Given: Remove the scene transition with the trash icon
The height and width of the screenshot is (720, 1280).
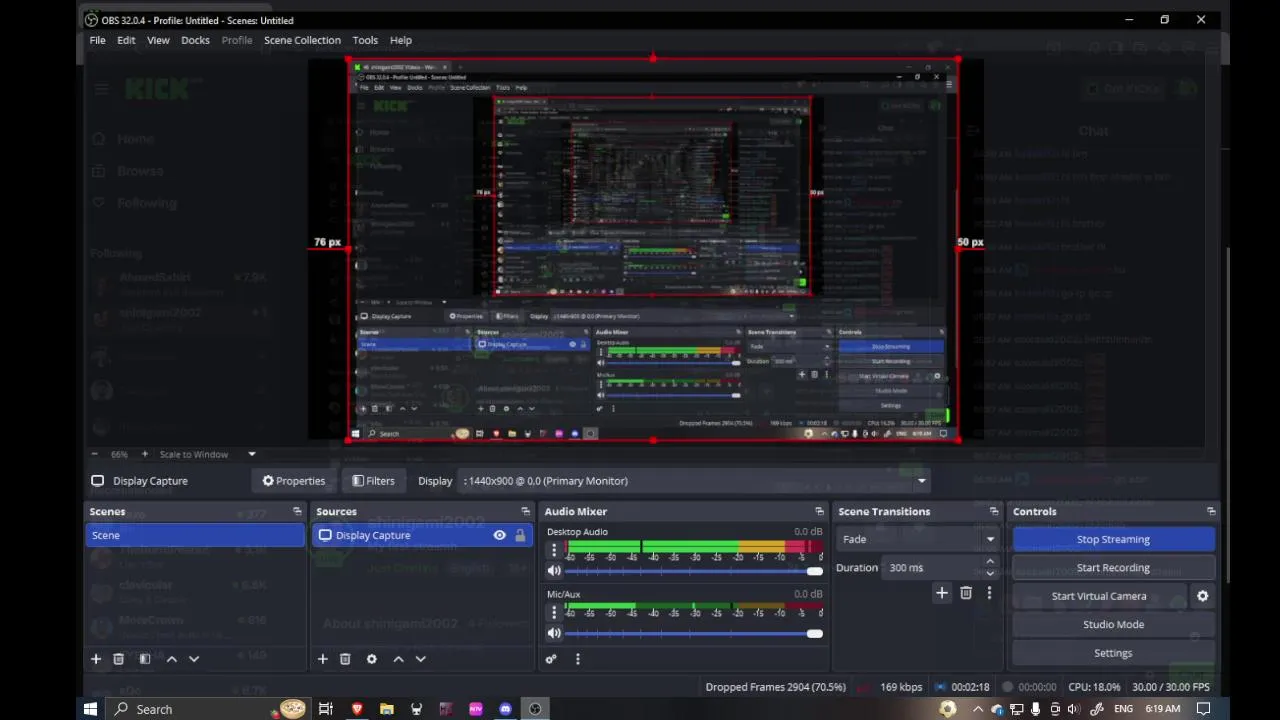Looking at the screenshot, I should [x=966, y=593].
